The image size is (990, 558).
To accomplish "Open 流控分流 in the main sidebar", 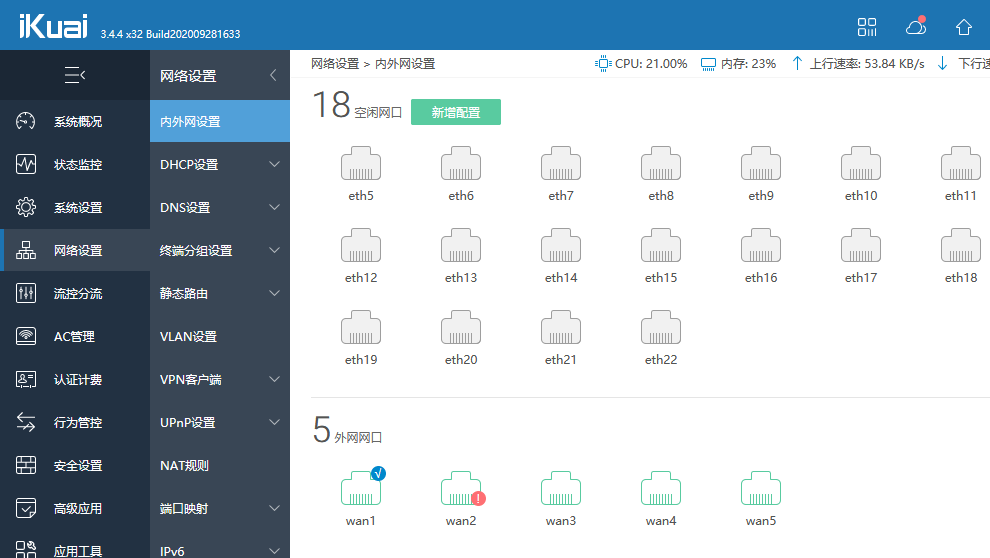I will coord(75,293).
